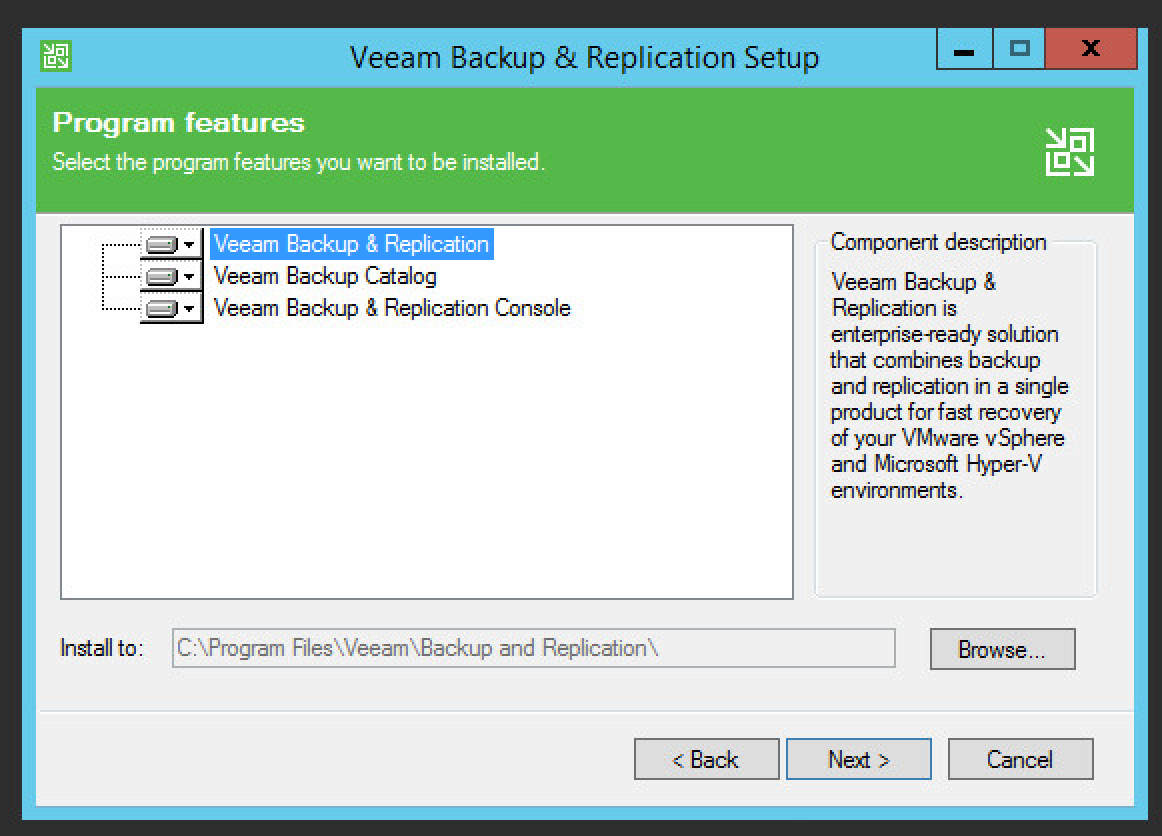
Task: Proceed by clicking Next
Action: 858,760
